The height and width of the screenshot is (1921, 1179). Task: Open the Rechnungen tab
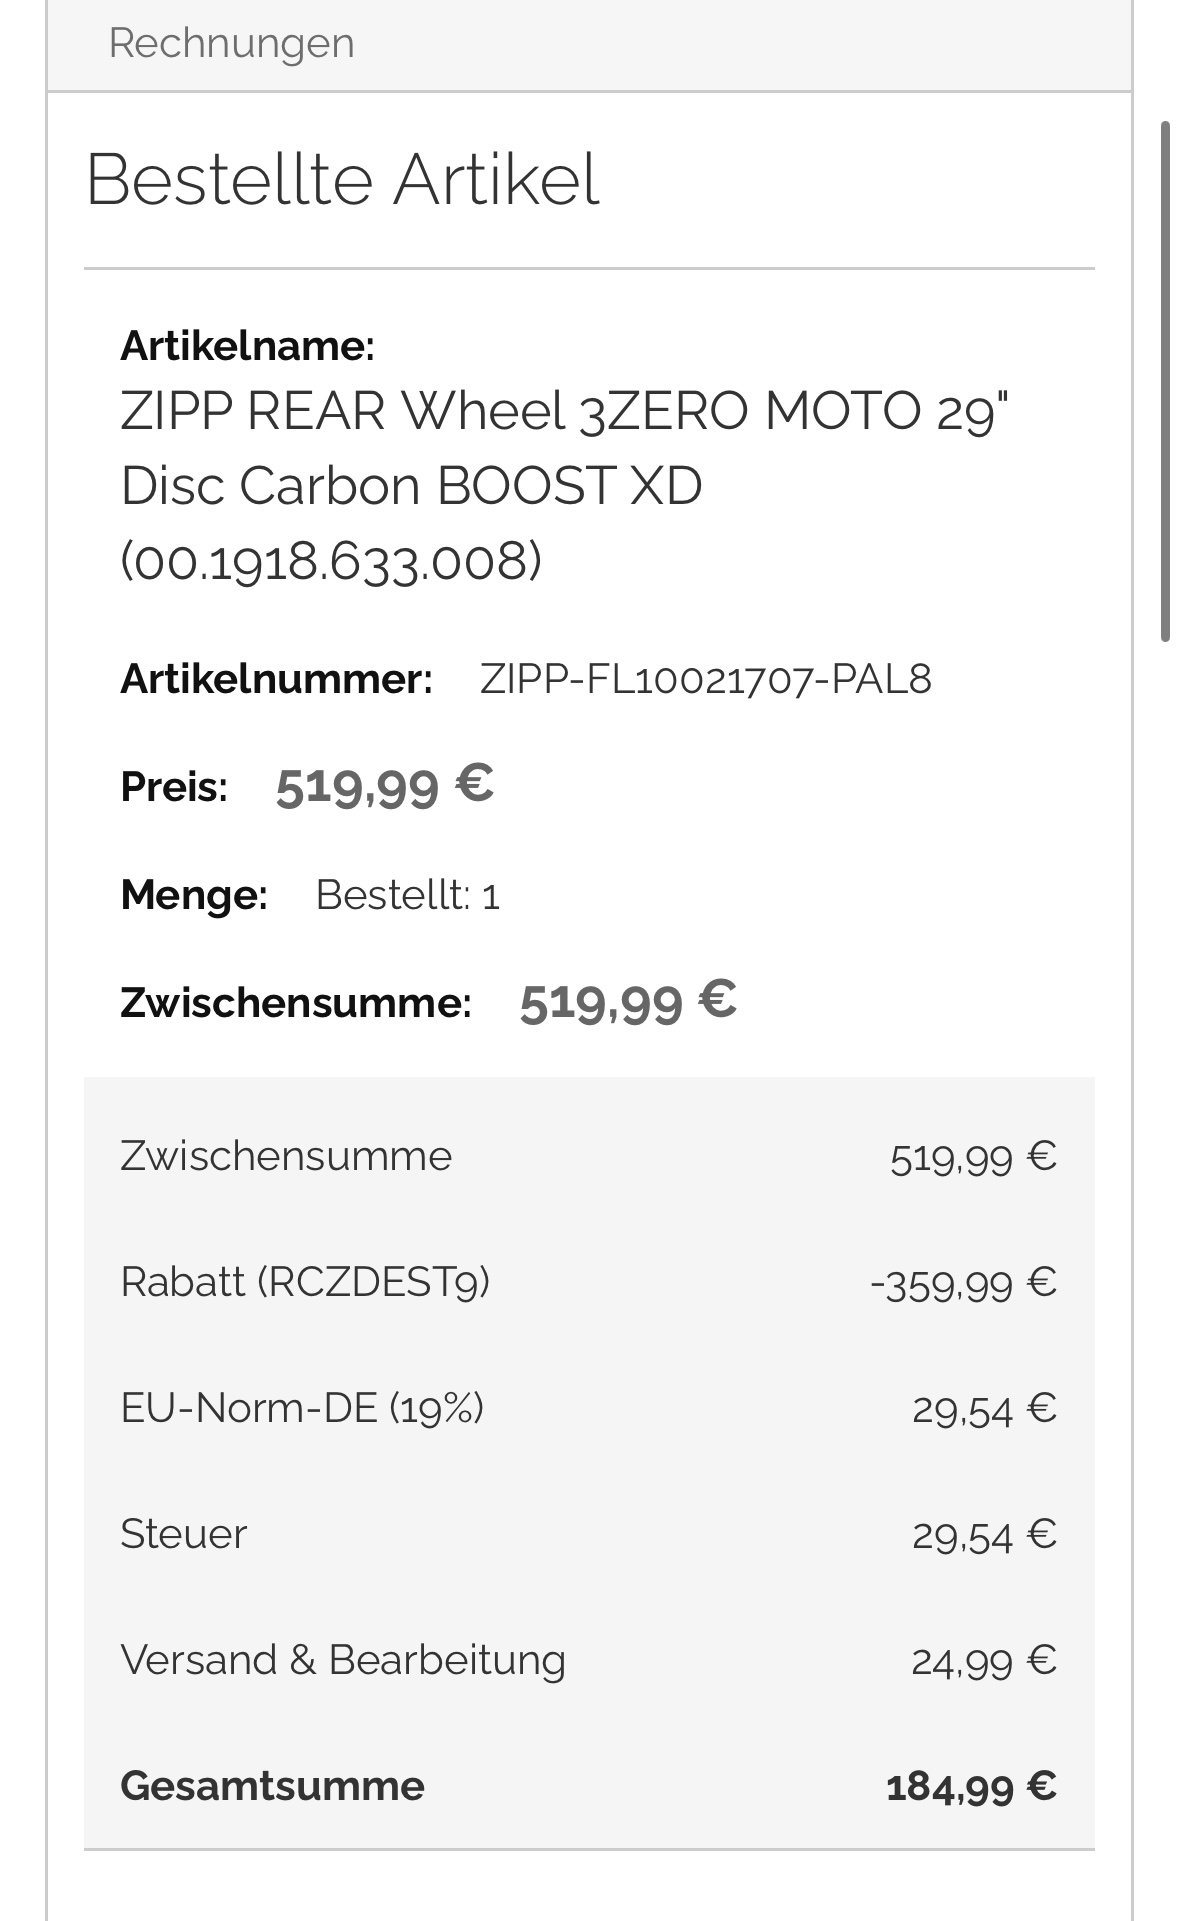point(231,44)
